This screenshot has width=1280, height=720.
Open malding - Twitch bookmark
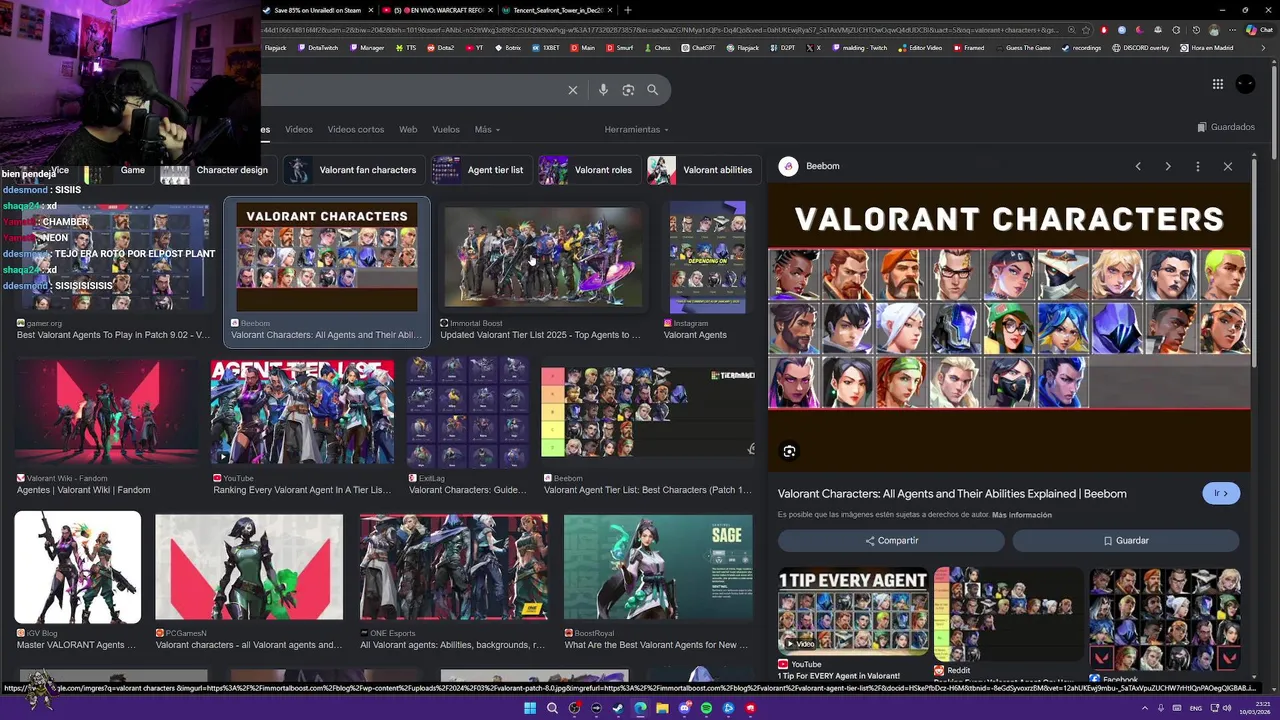[859, 48]
